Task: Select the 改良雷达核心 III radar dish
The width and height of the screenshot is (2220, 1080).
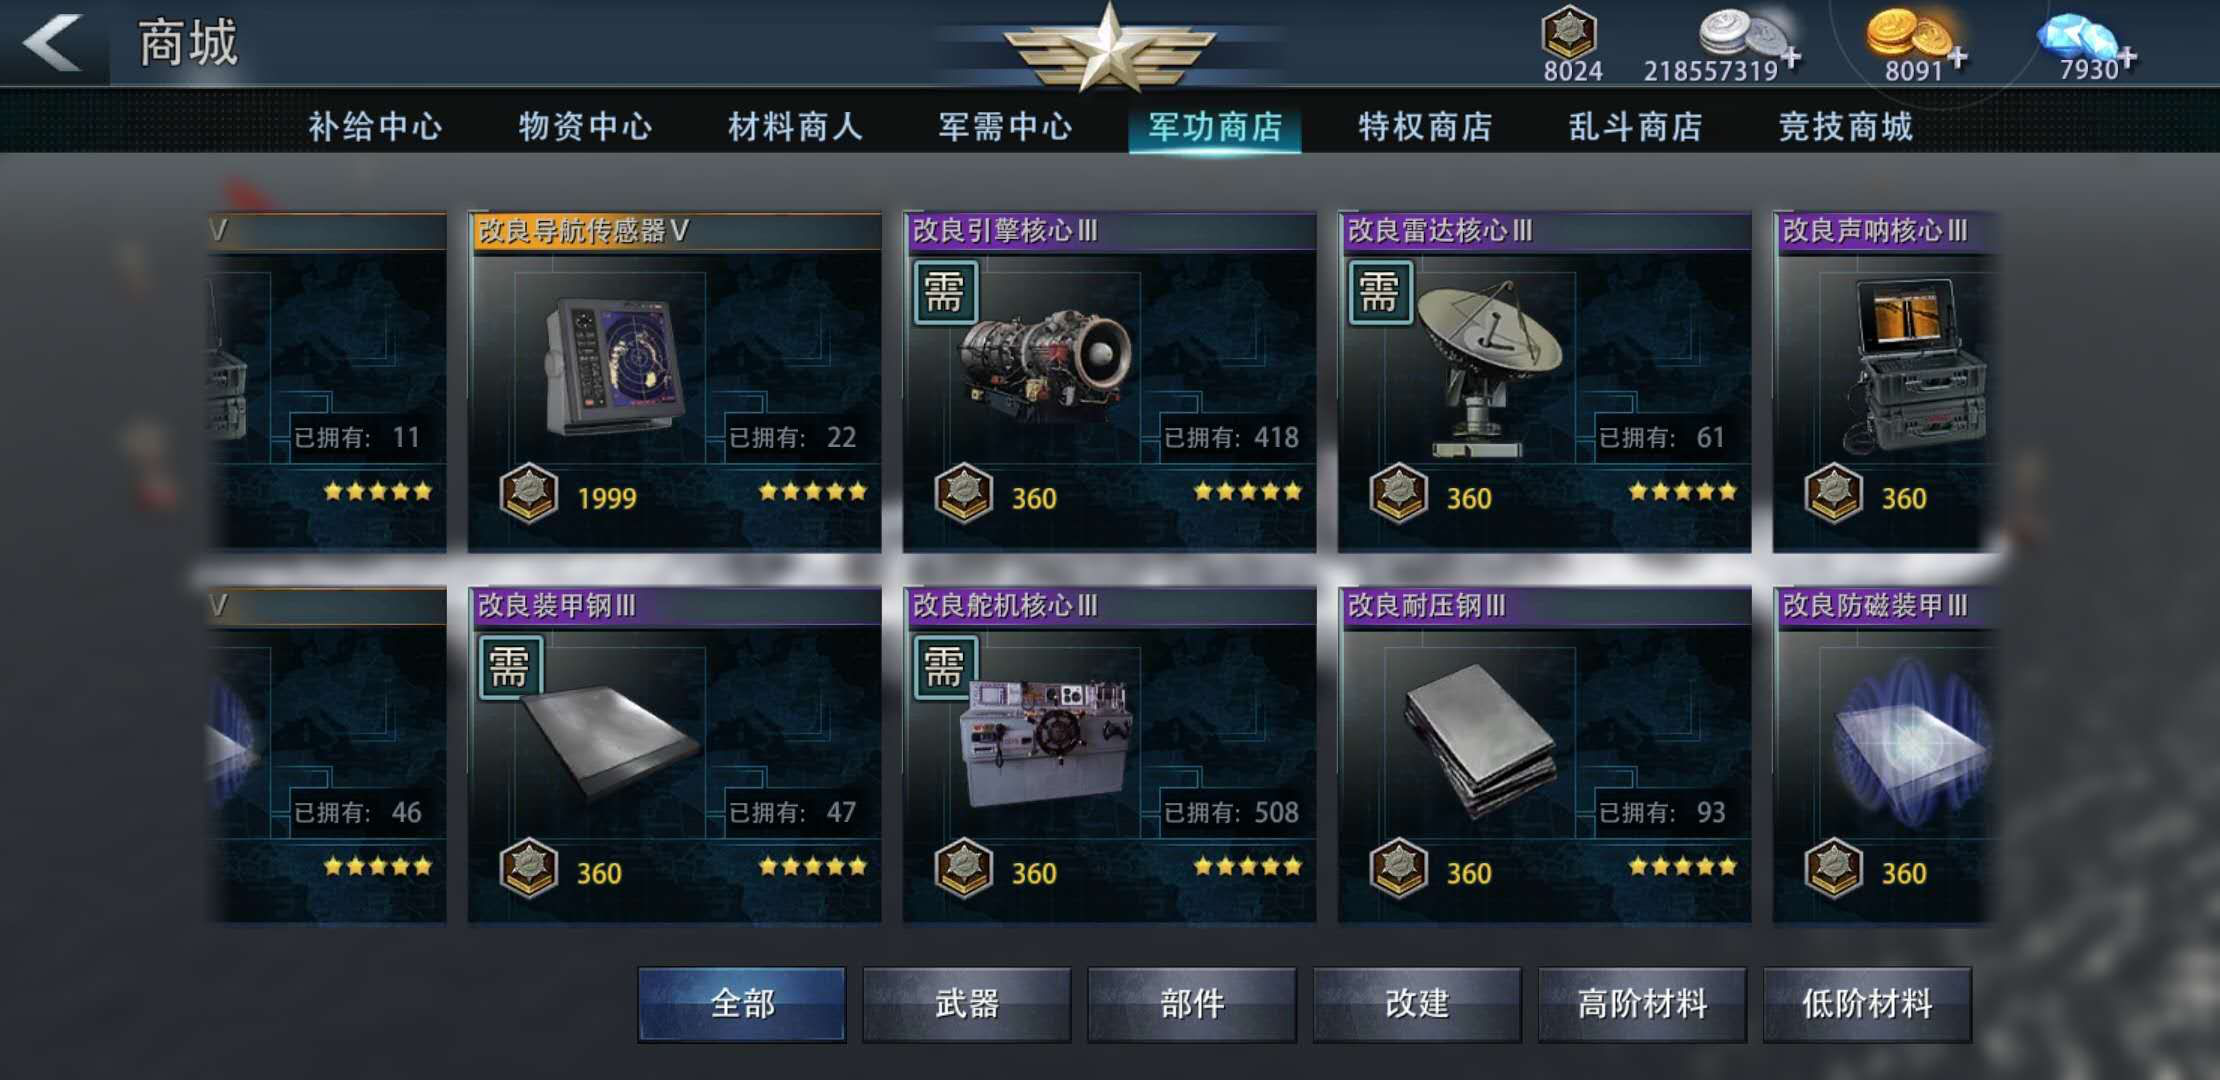Action: coord(1490,365)
